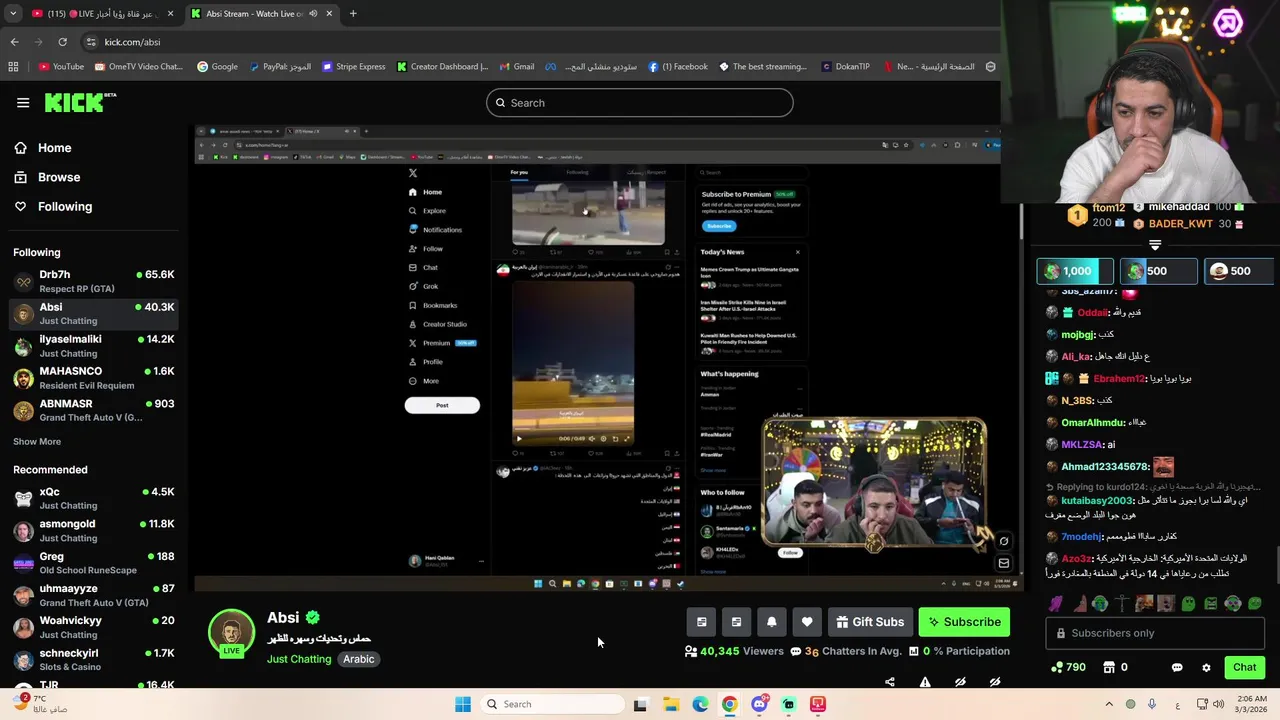
Task: Open File Explorer from taskbar
Action: tap(671, 704)
